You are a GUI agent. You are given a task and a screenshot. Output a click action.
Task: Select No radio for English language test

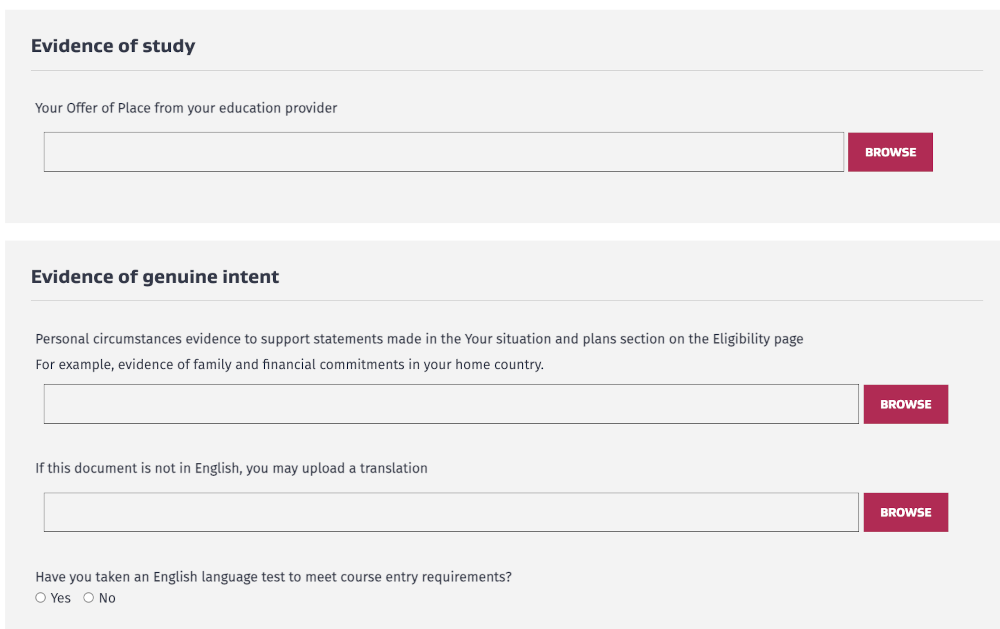pyautogui.click(x=89, y=598)
